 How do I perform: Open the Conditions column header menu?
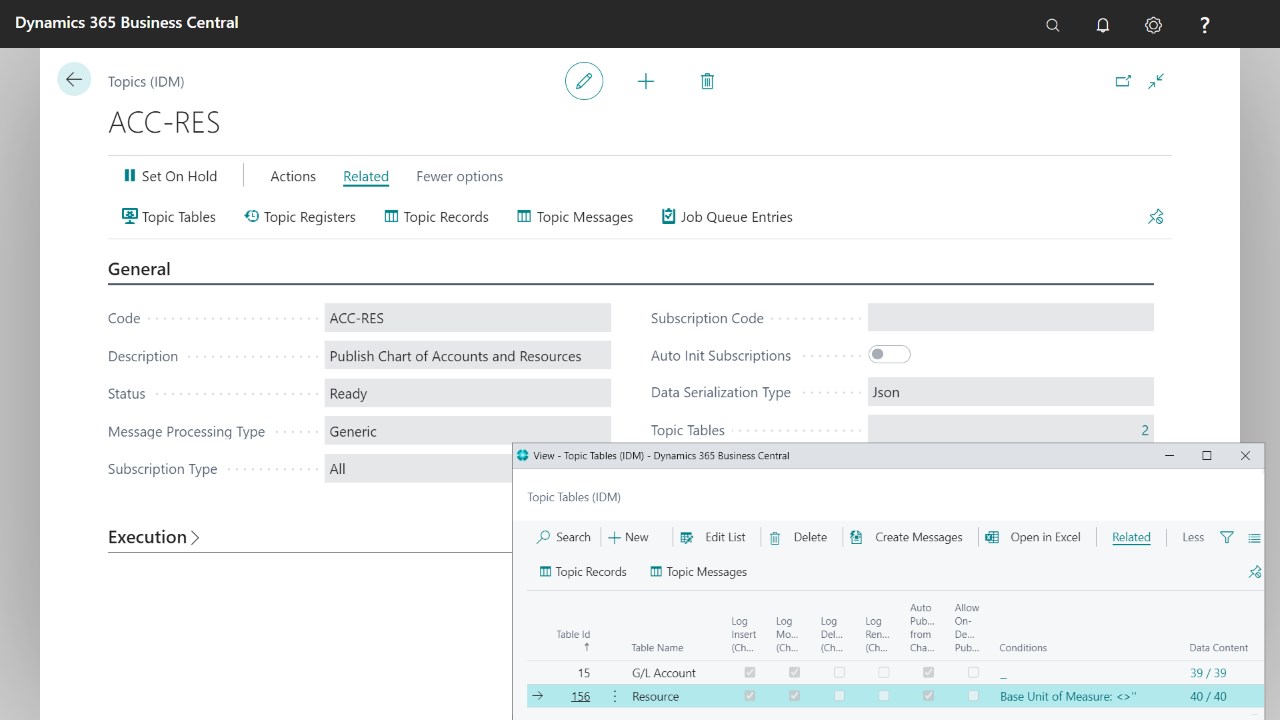point(1023,648)
